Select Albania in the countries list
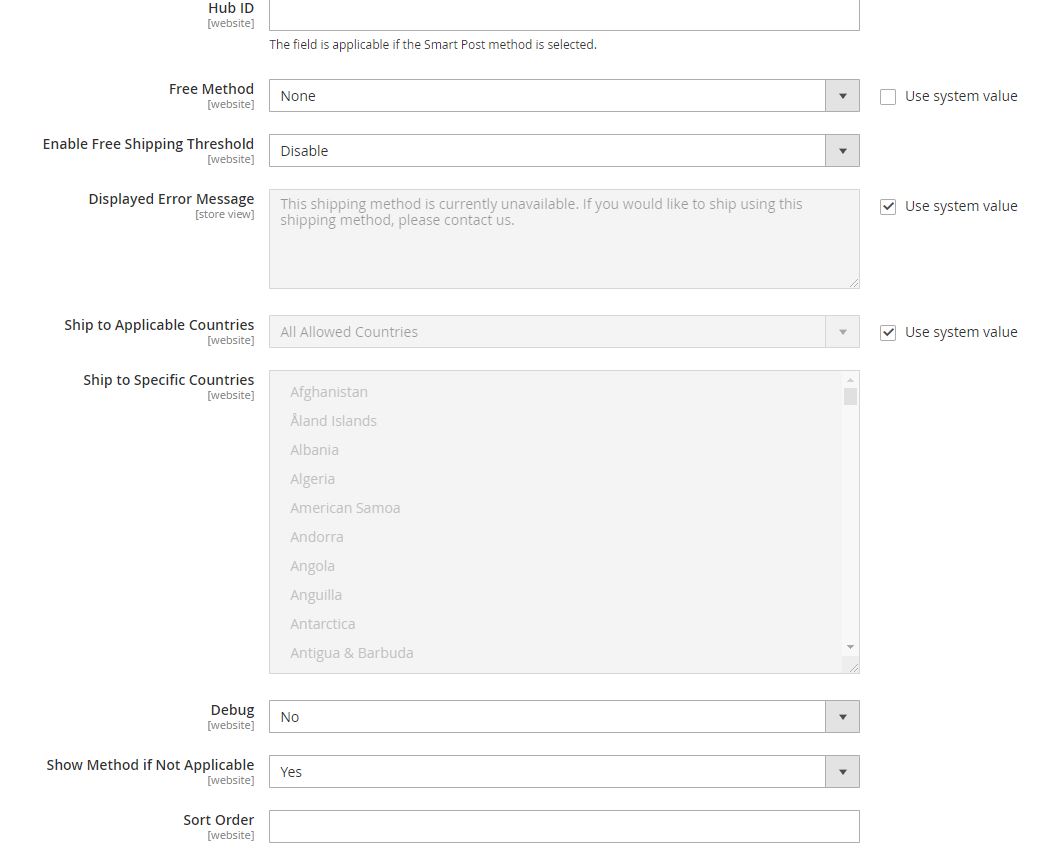Image resolution: width=1046 pixels, height=858 pixels. click(x=314, y=449)
